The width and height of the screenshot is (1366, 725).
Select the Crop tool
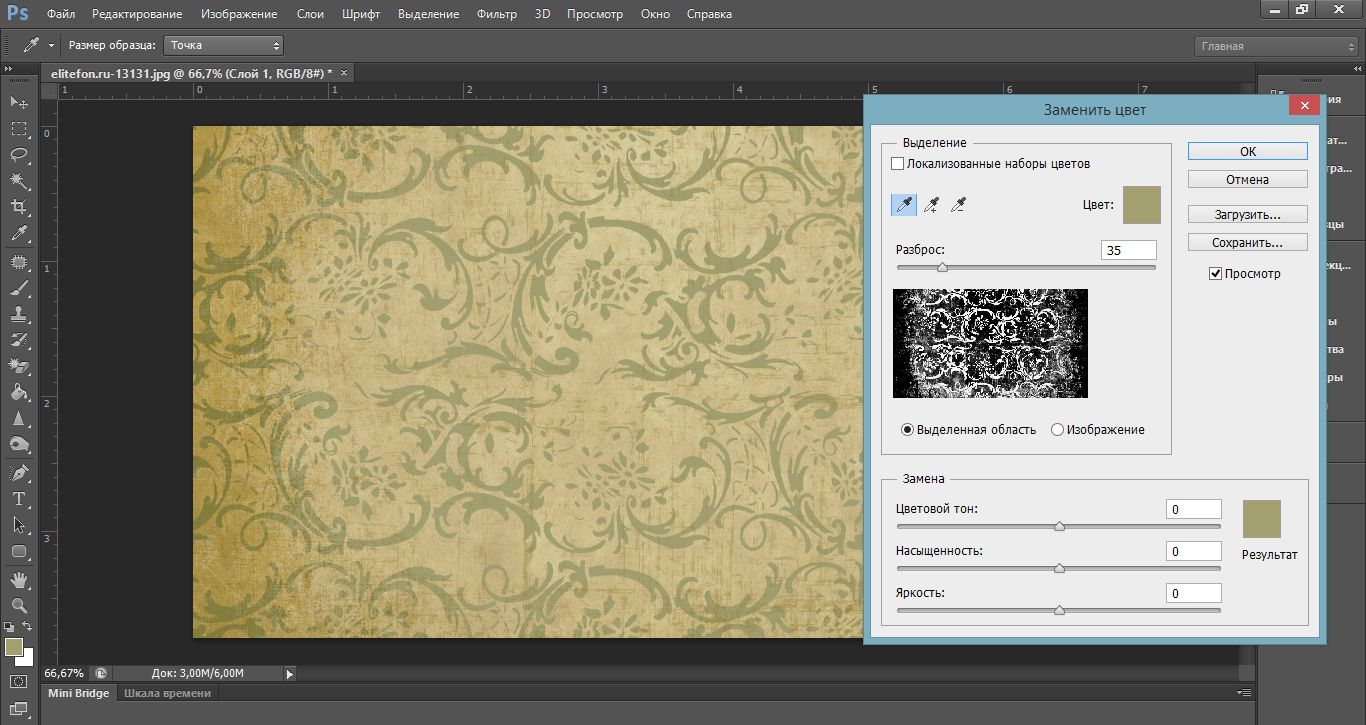point(19,206)
